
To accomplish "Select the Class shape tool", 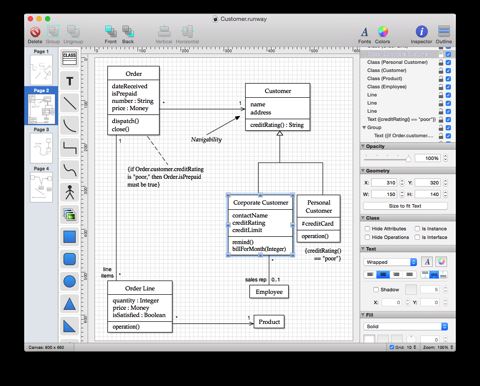I will [69, 58].
